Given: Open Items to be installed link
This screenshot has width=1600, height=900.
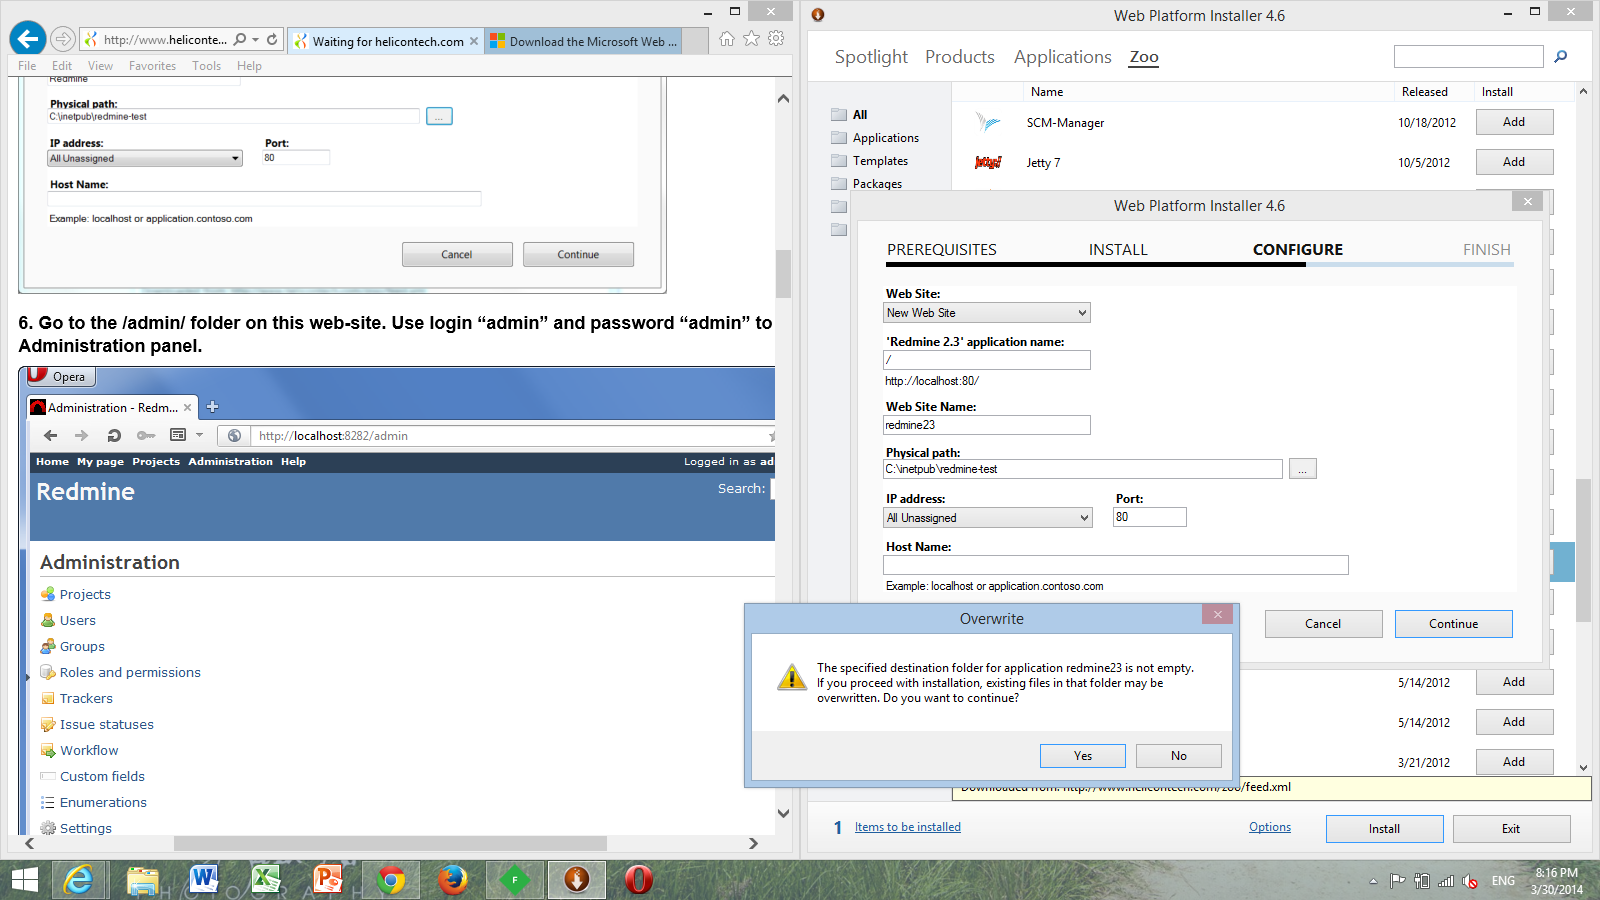Looking at the screenshot, I should coord(908,827).
